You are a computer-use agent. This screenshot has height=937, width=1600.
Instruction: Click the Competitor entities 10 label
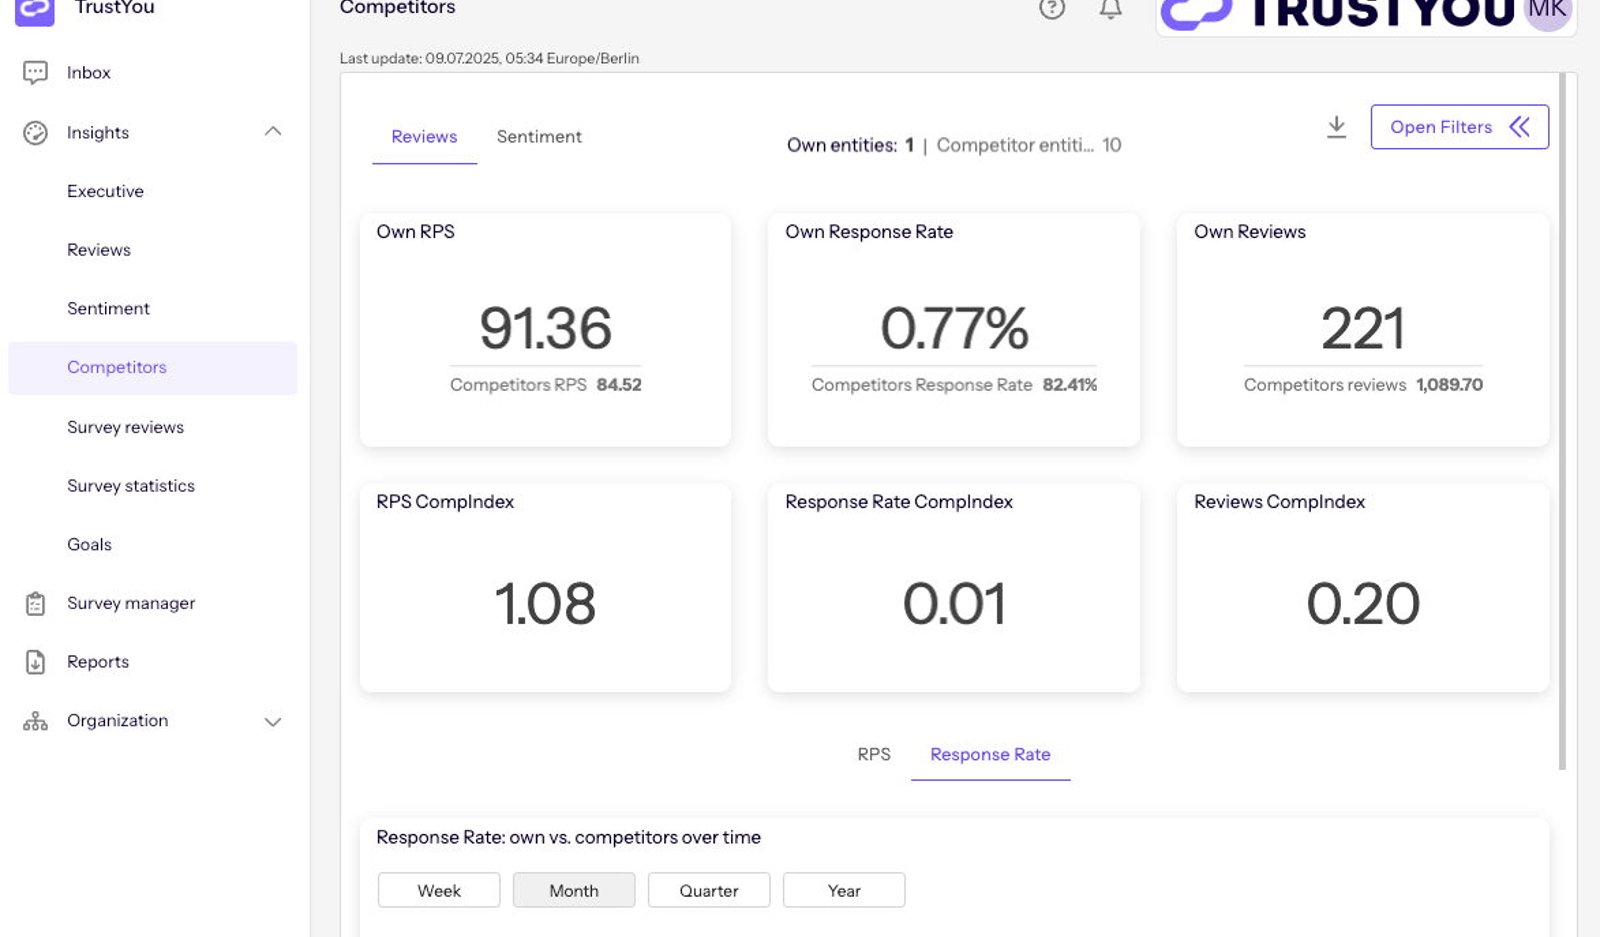[x=1029, y=145]
